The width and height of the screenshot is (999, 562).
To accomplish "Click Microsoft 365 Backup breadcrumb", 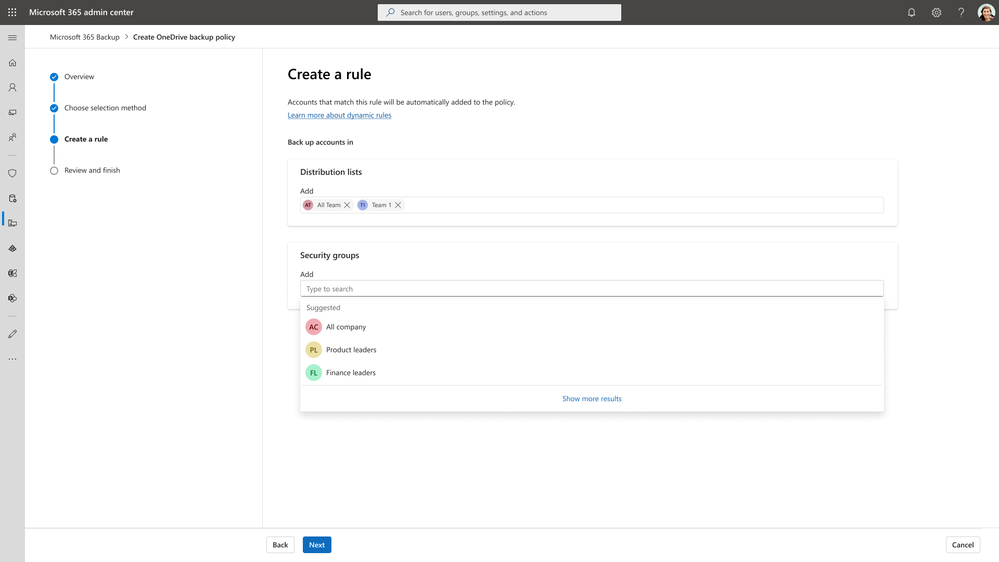I will click(x=85, y=37).
